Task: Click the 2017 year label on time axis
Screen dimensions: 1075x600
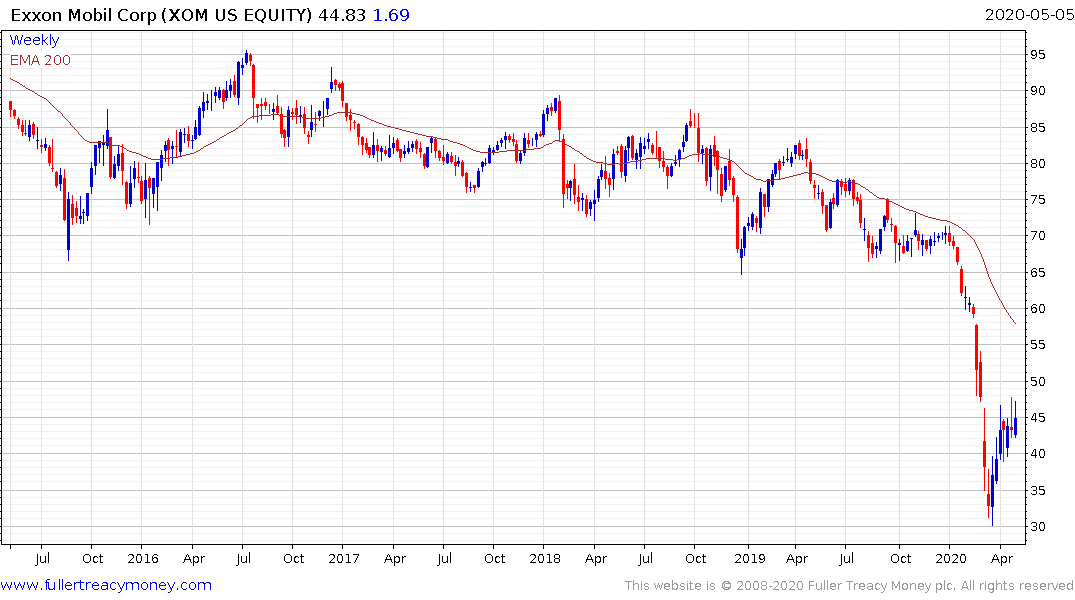Action: [x=343, y=559]
